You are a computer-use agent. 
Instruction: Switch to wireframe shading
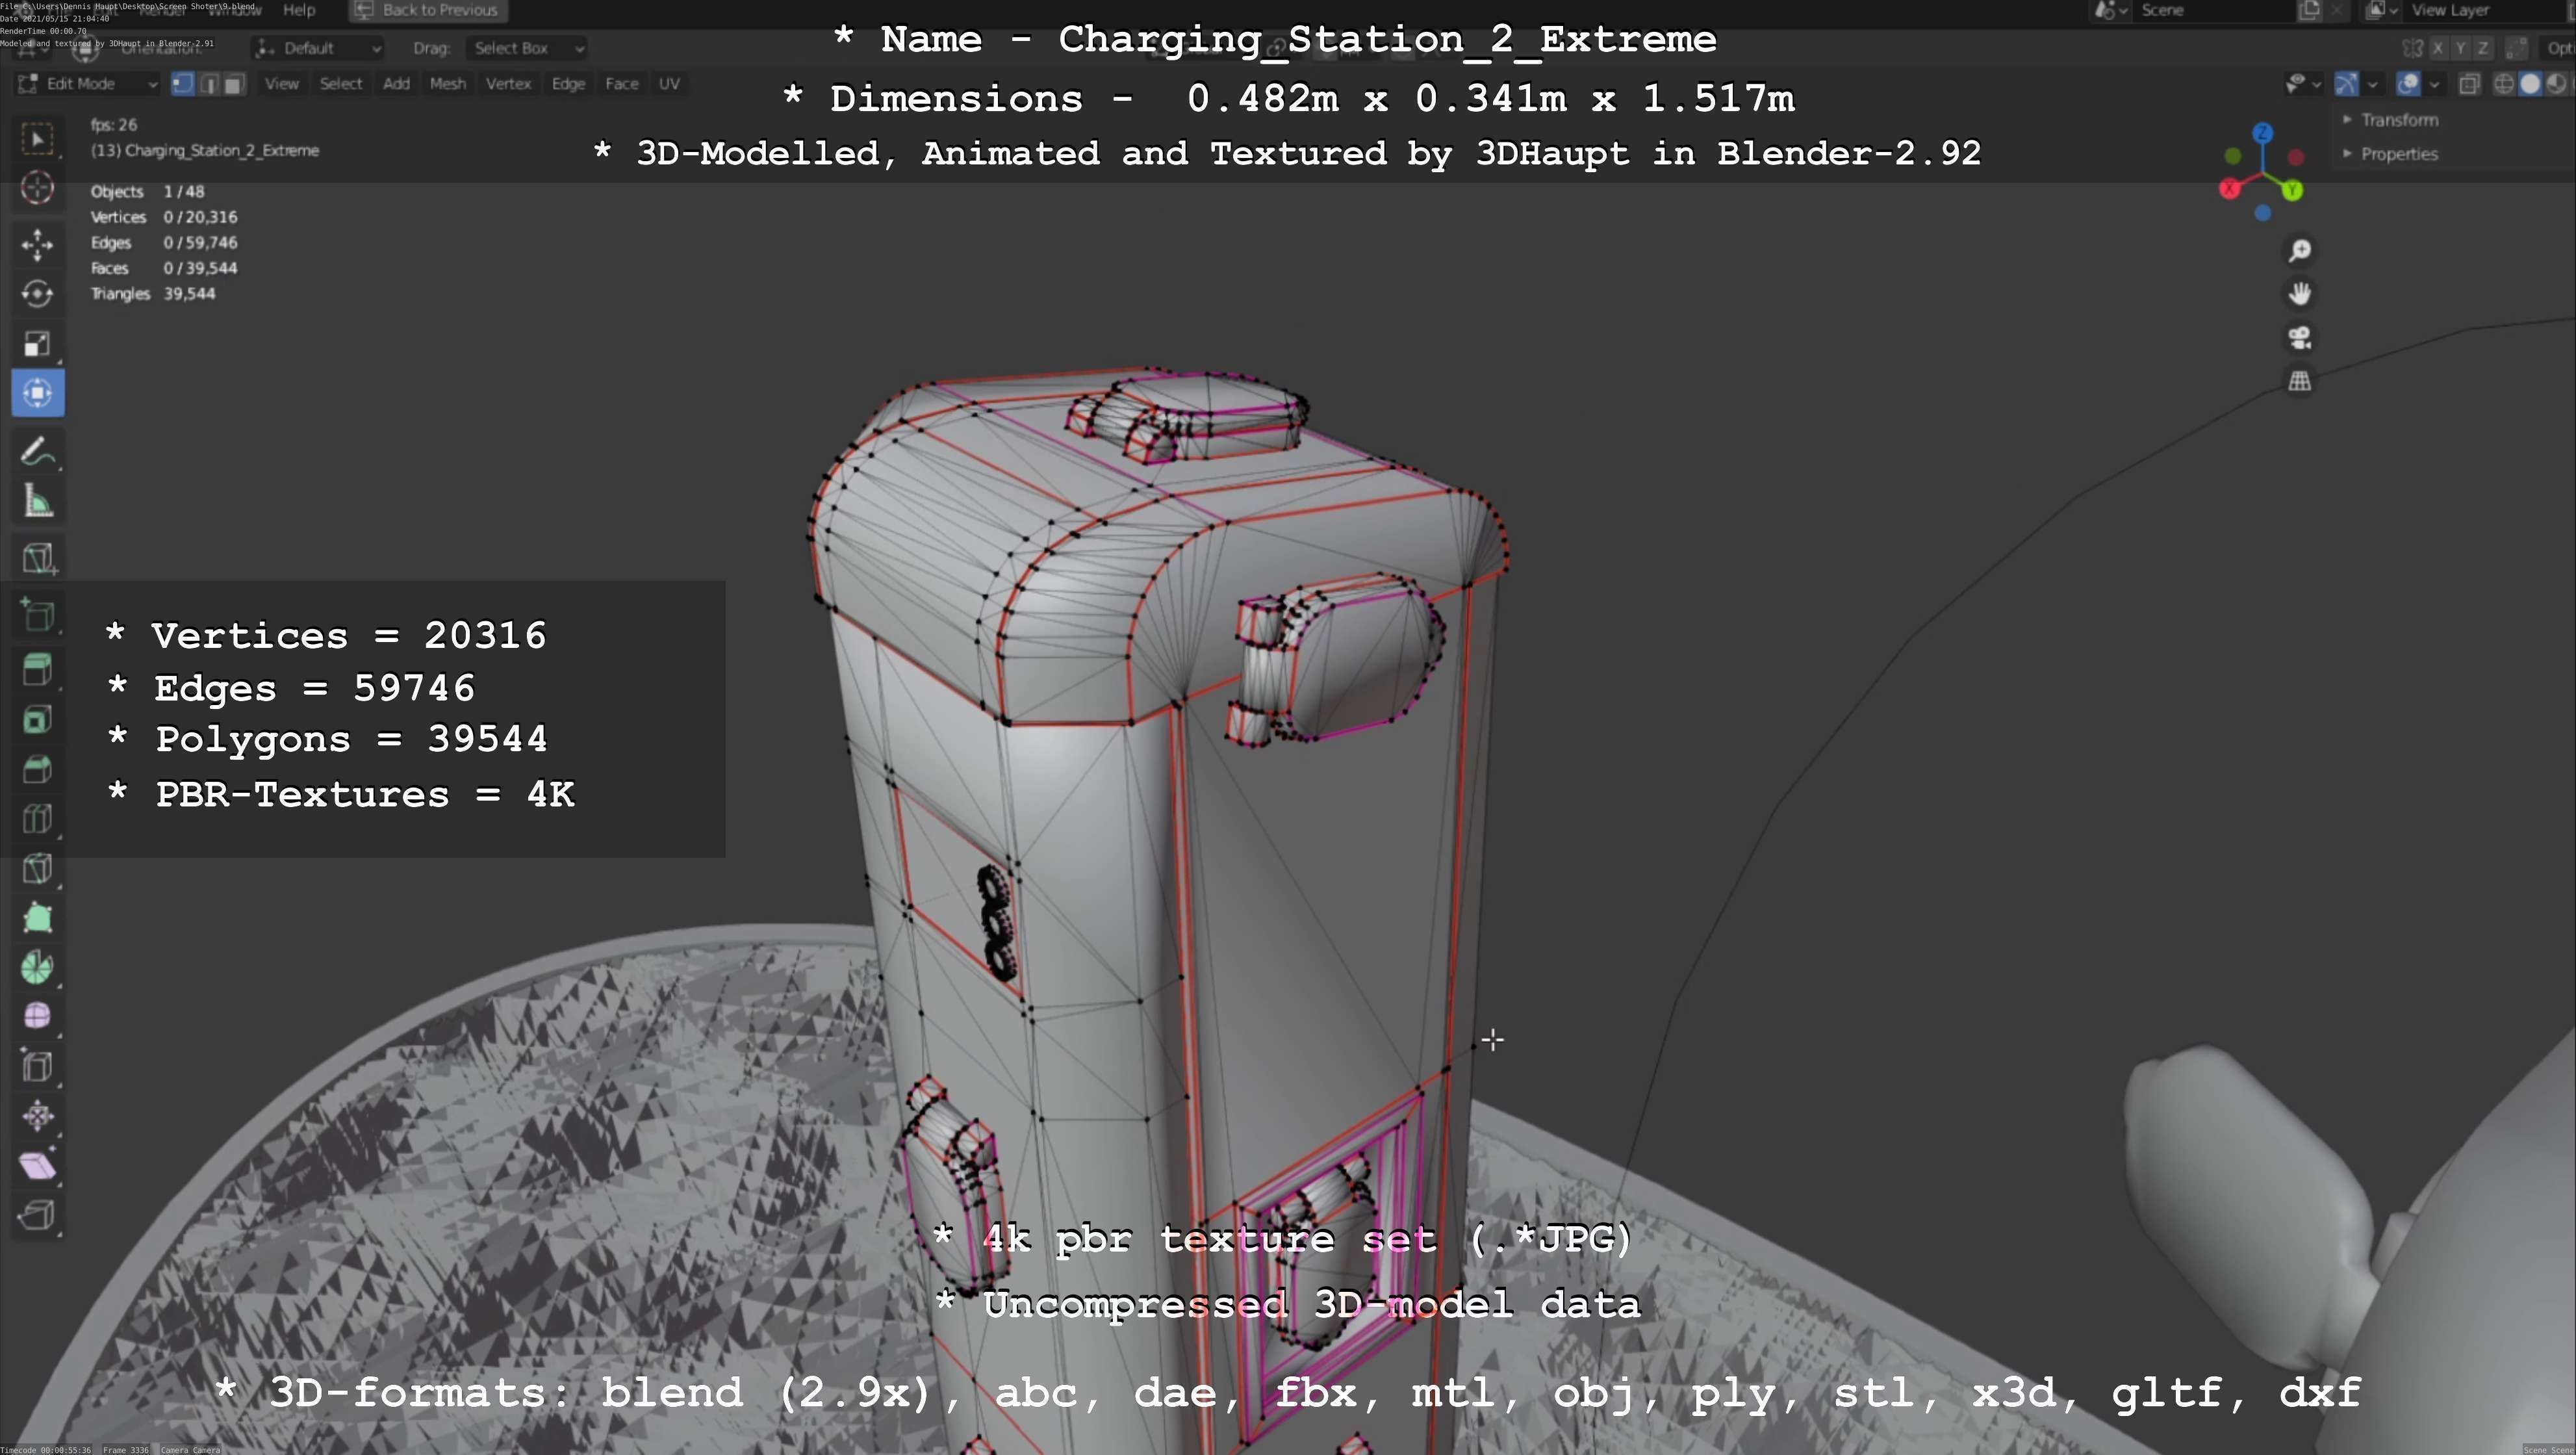click(x=2504, y=84)
